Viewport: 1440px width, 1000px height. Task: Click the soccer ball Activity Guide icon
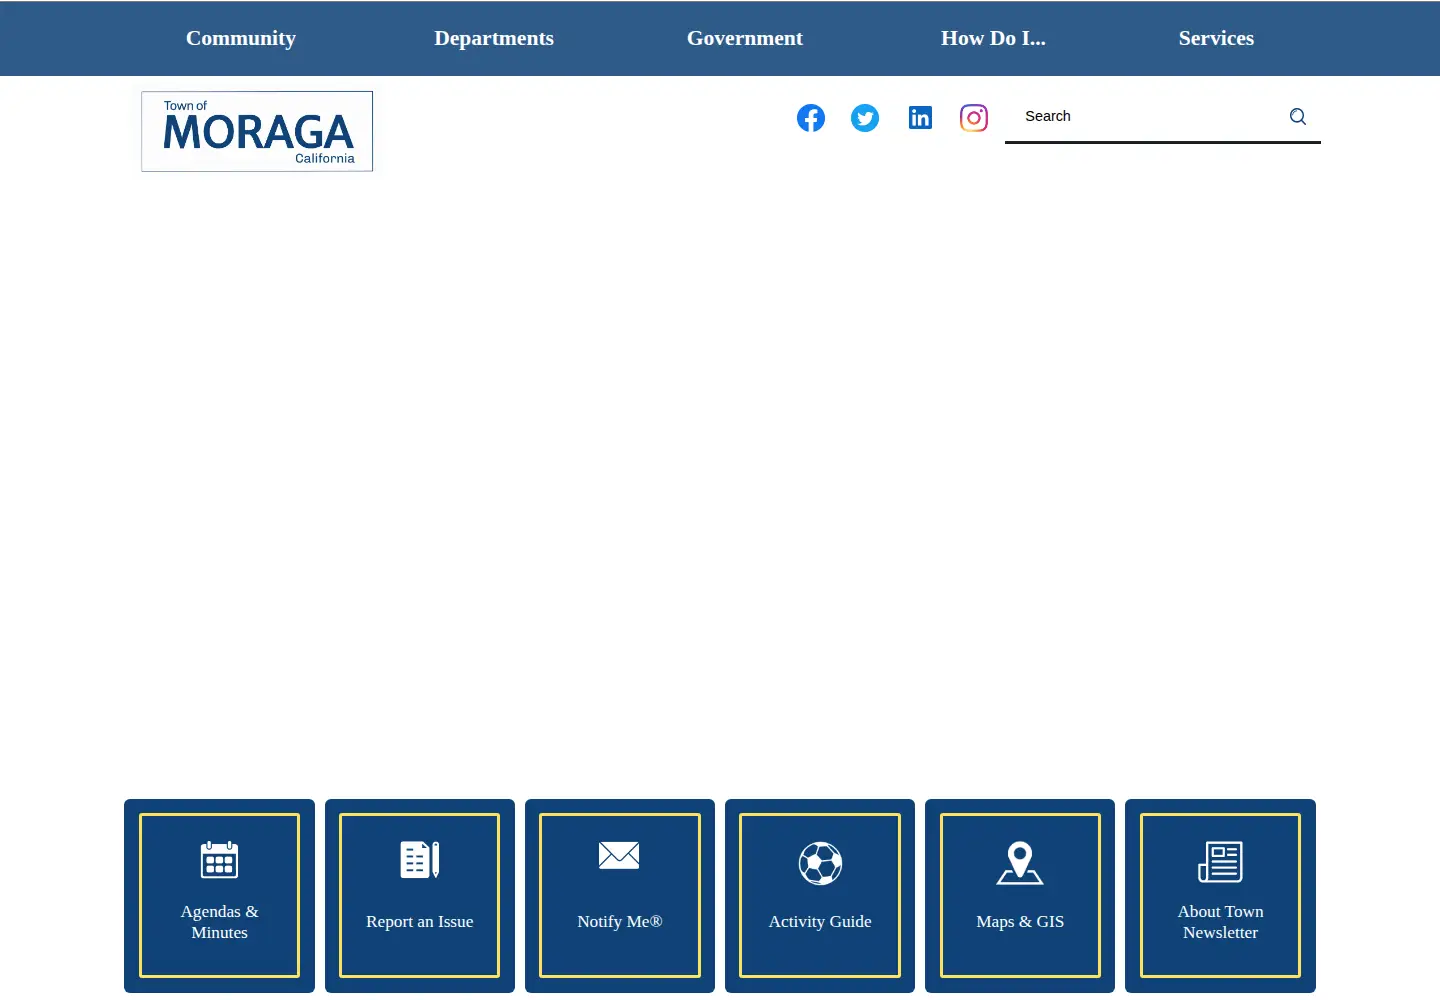pos(820,863)
